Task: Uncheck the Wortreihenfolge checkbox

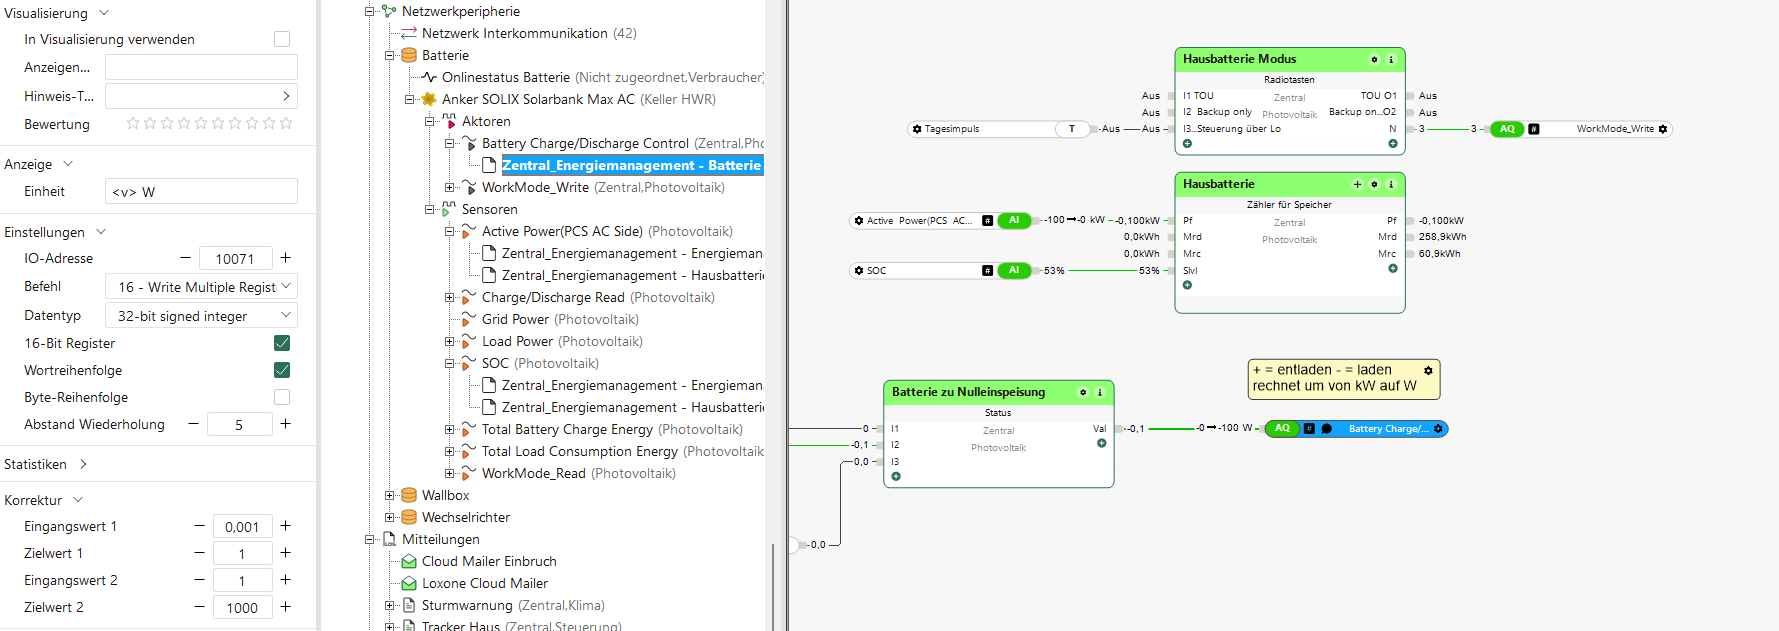Action: [282, 370]
